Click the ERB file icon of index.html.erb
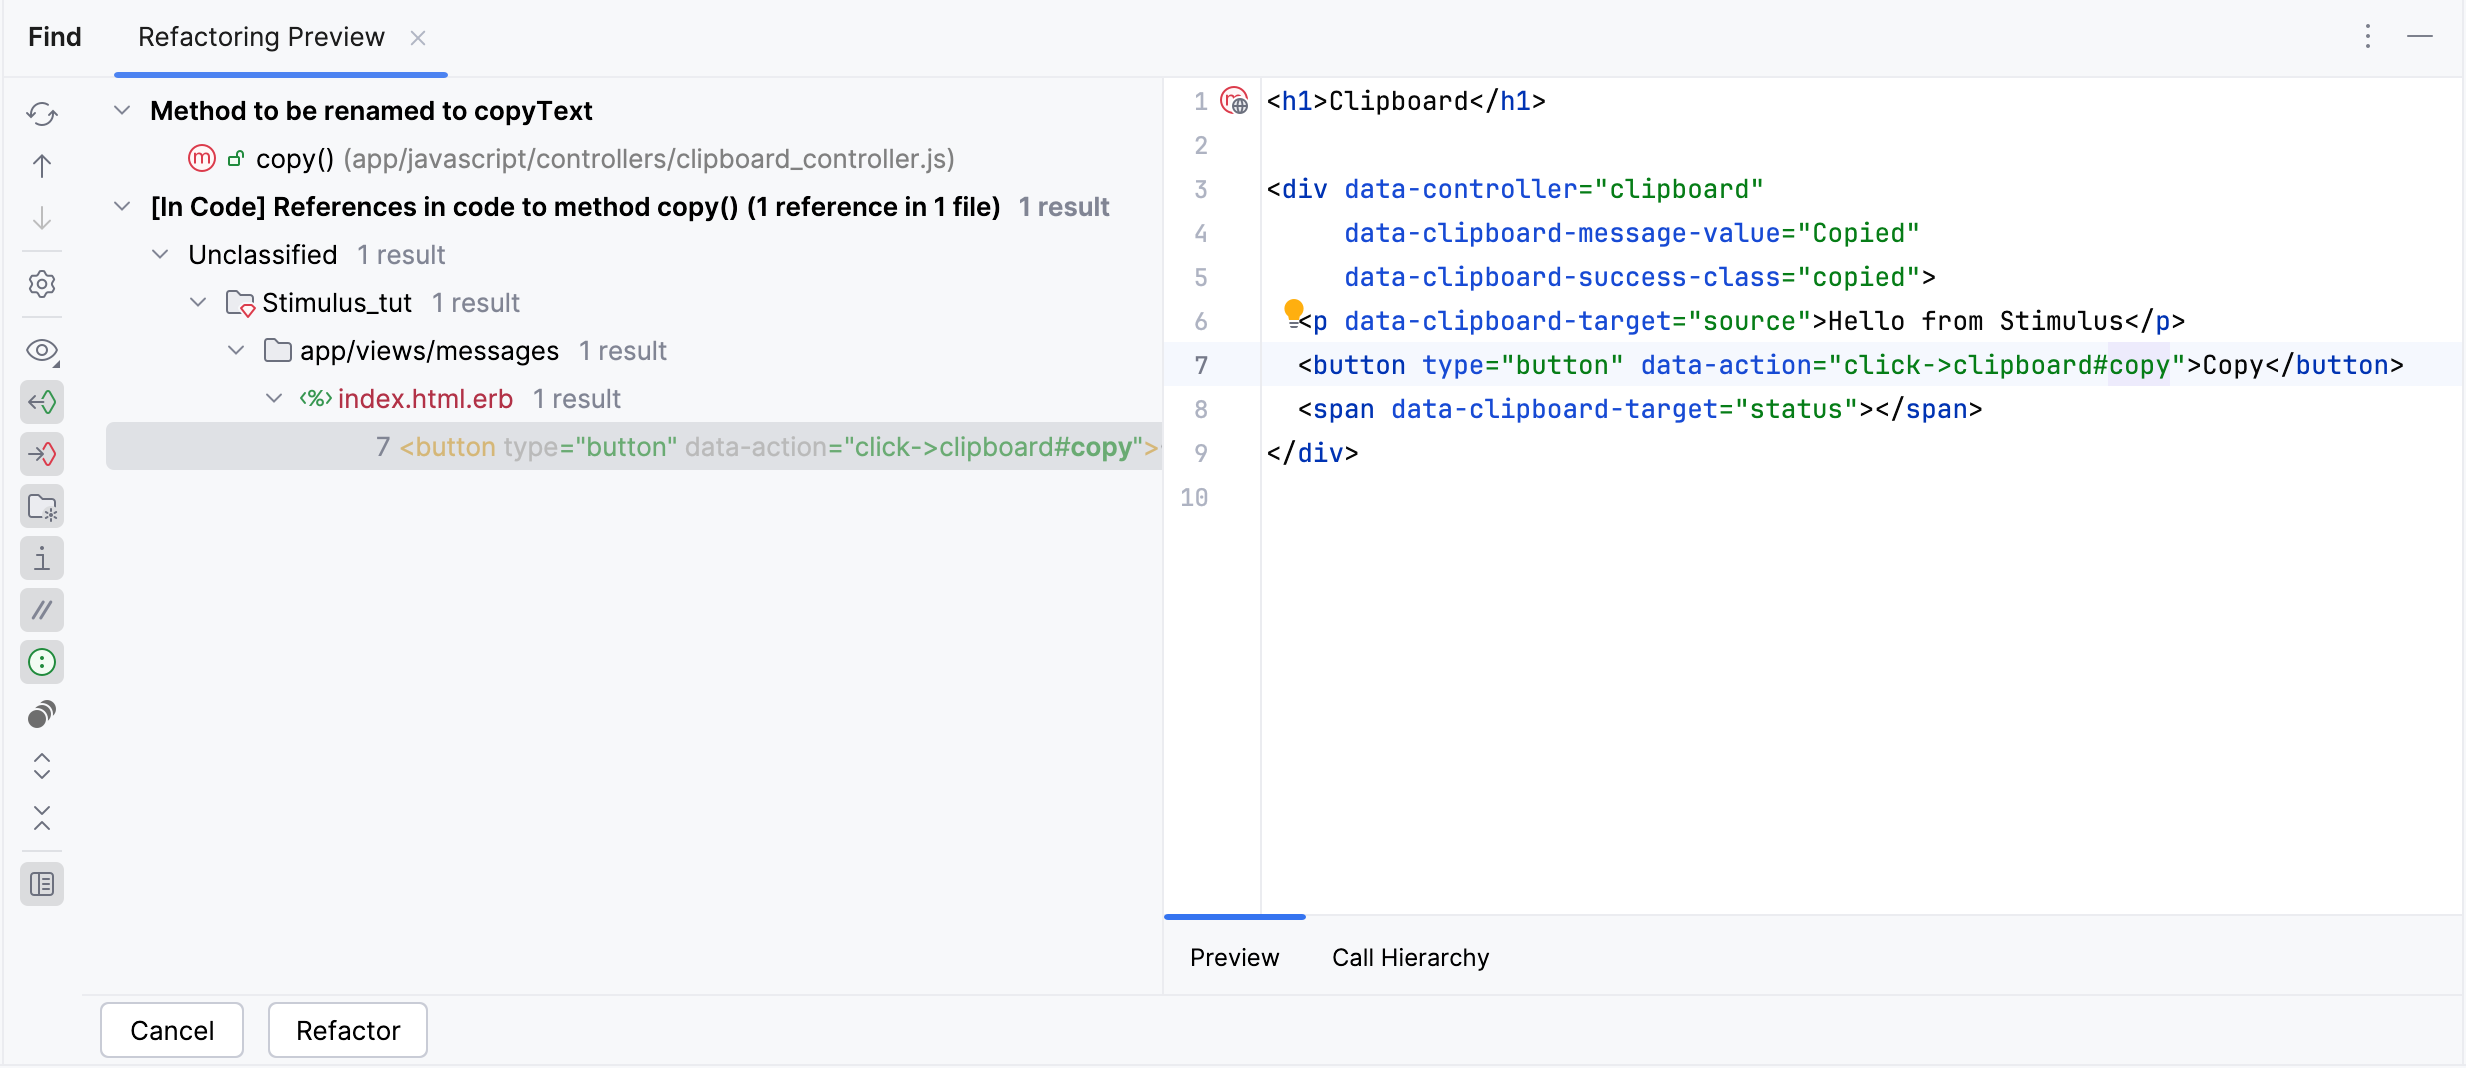 coord(316,399)
